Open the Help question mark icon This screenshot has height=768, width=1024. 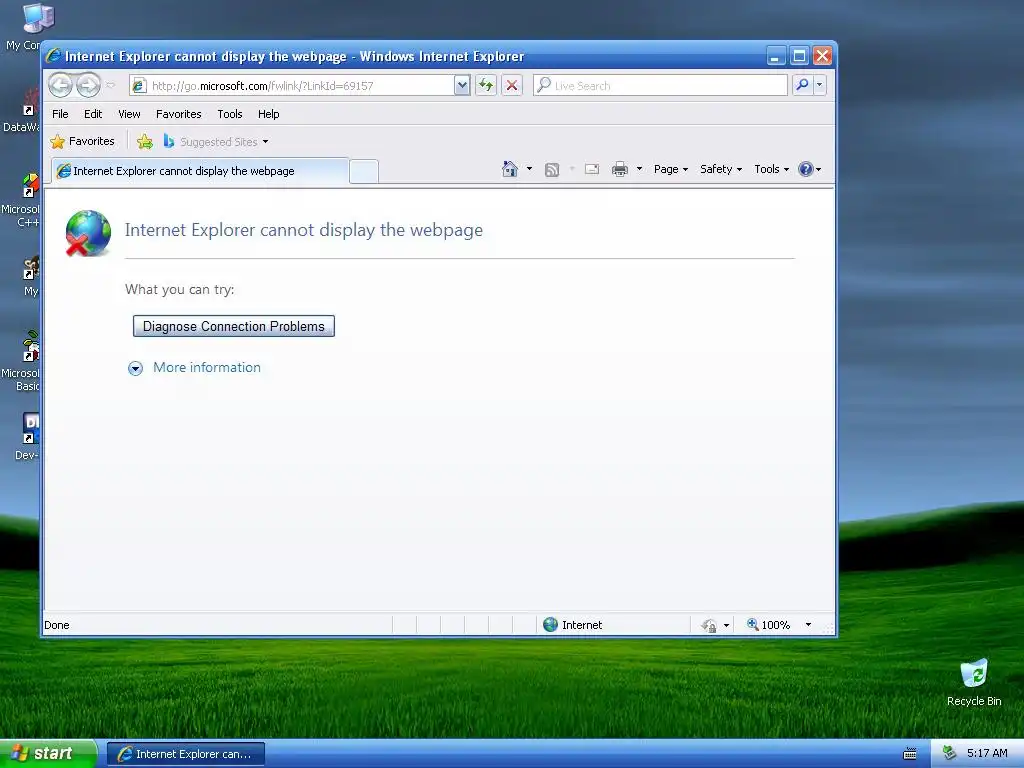pyautogui.click(x=806, y=169)
